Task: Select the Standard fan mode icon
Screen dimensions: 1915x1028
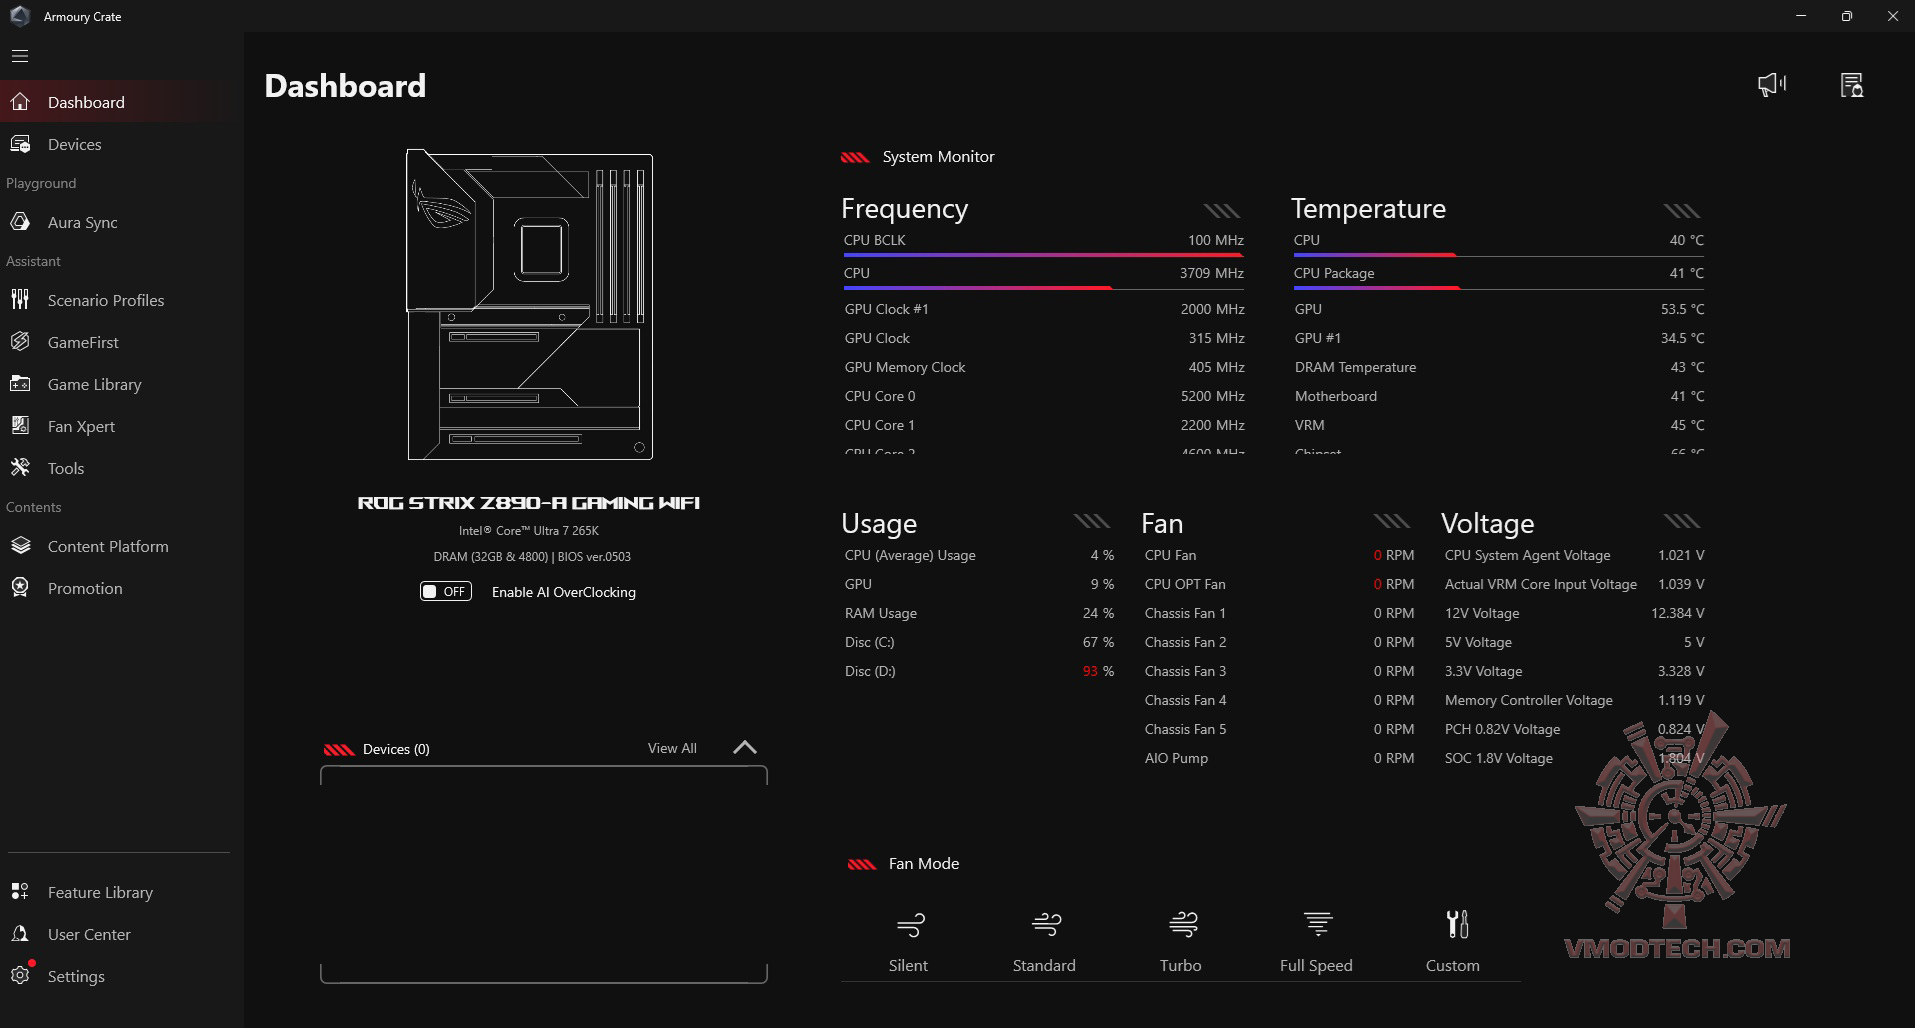Action: (1046, 925)
